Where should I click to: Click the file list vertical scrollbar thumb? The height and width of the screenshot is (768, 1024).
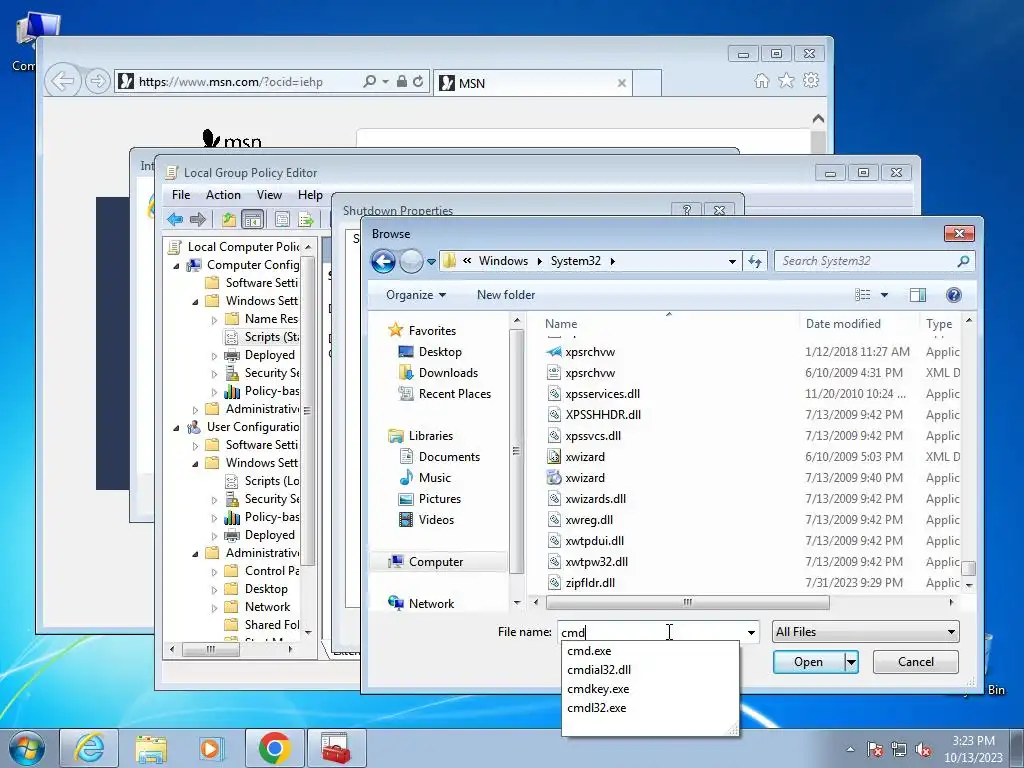click(968, 569)
